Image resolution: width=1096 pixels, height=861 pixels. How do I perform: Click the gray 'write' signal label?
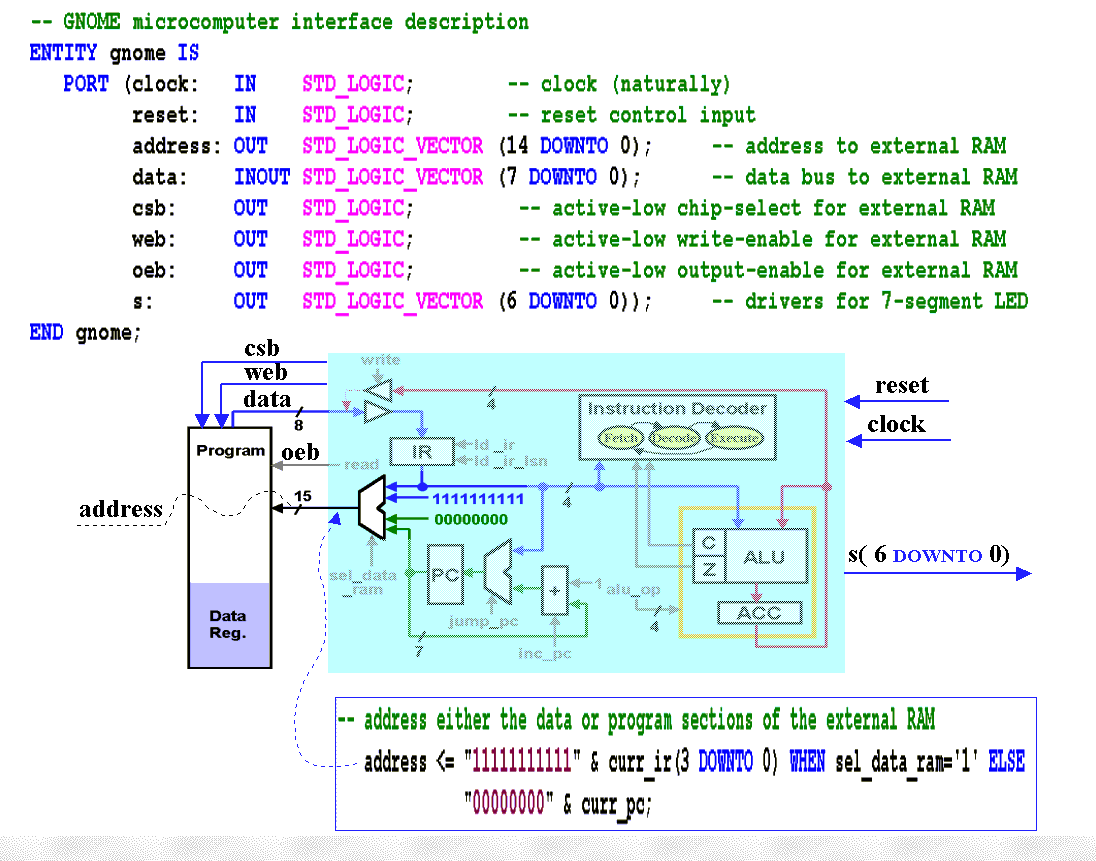380,360
